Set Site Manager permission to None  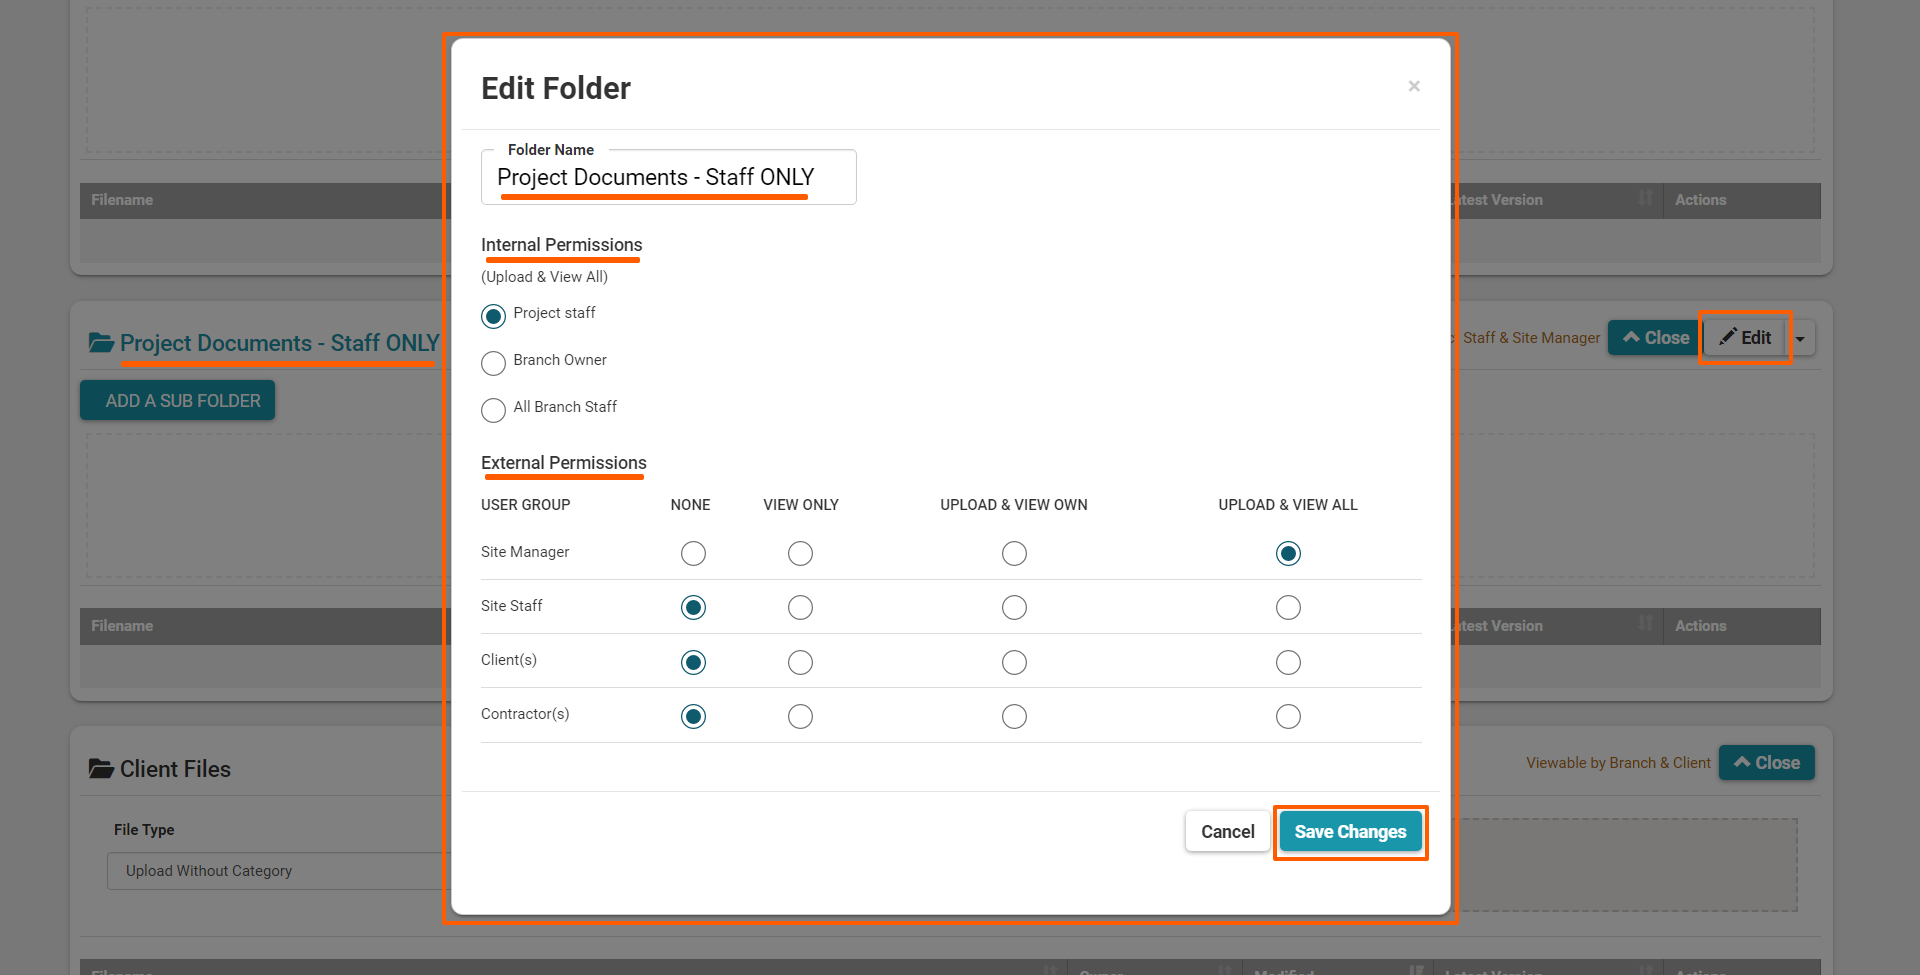coord(693,553)
